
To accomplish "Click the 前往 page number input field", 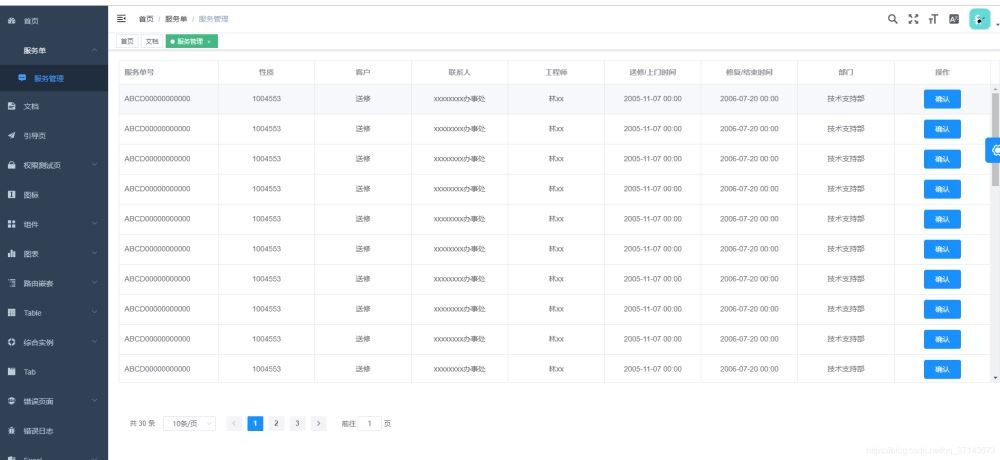I will pyautogui.click(x=369, y=424).
